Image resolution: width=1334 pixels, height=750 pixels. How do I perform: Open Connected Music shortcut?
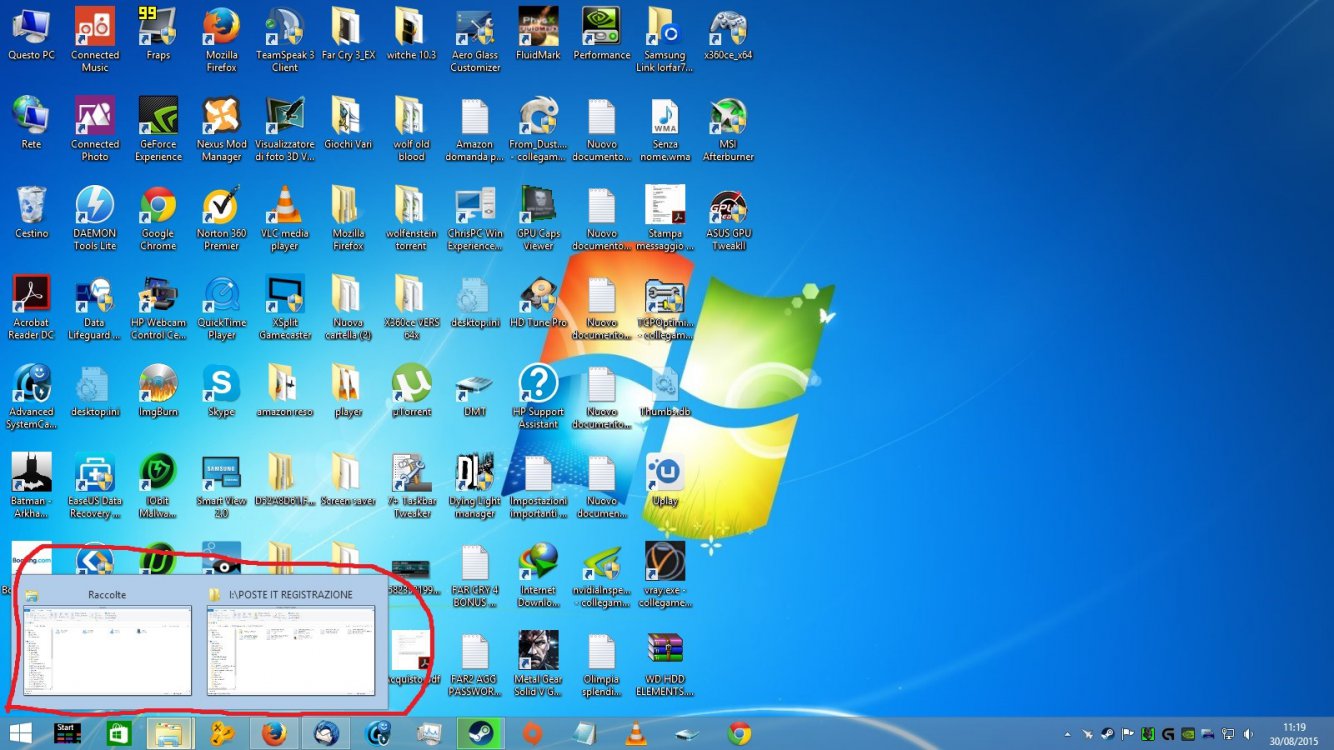[x=95, y=40]
